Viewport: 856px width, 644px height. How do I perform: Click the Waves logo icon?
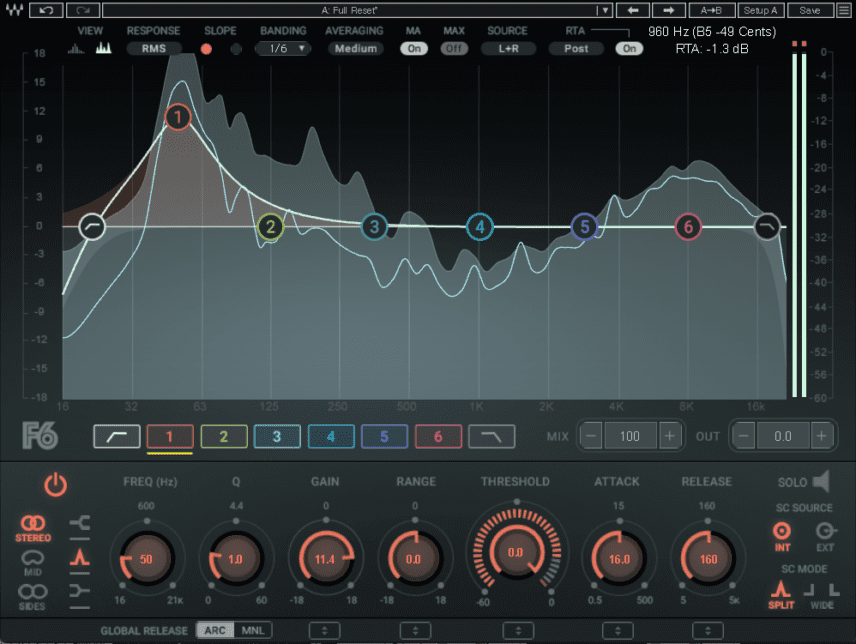tap(14, 10)
